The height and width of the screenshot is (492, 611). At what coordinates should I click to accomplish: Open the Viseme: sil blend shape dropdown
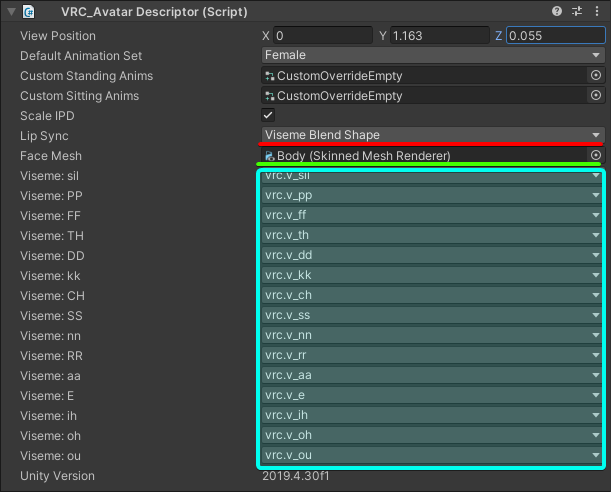(431, 177)
